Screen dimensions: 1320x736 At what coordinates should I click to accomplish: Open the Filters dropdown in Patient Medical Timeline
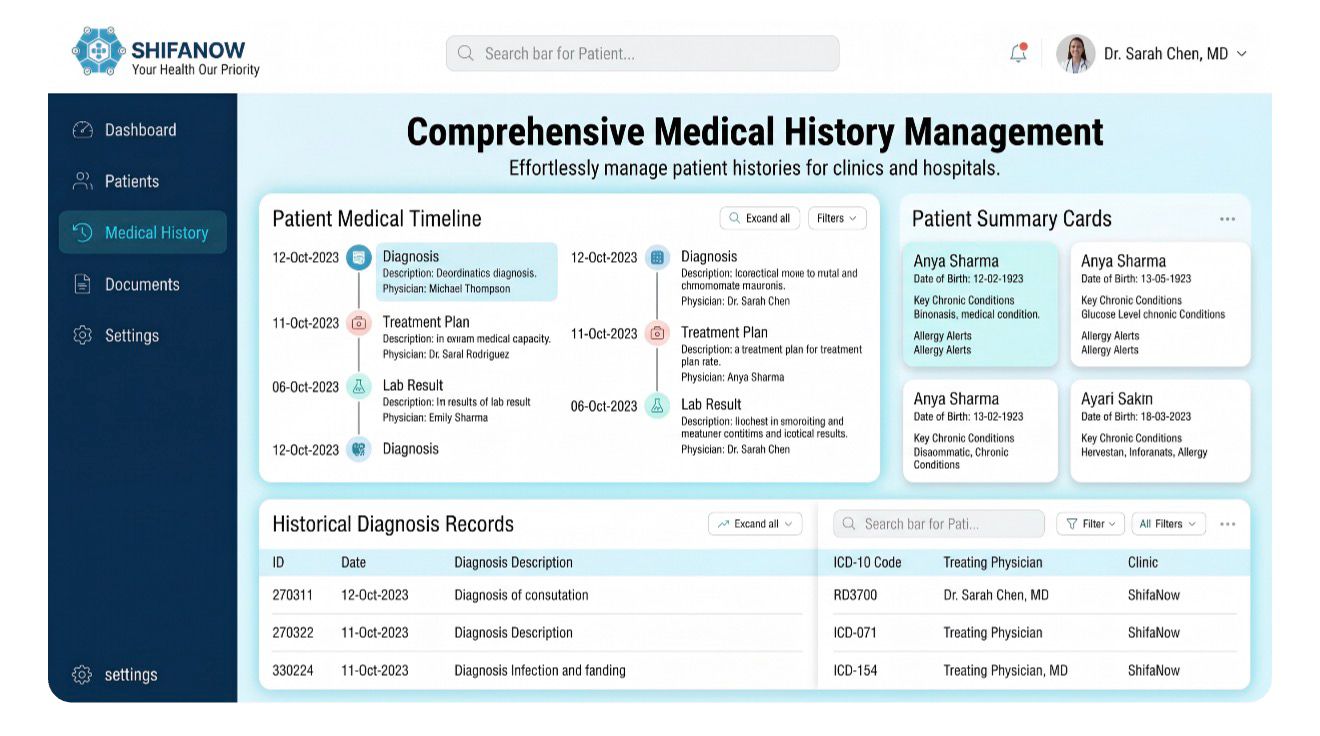(x=837, y=219)
